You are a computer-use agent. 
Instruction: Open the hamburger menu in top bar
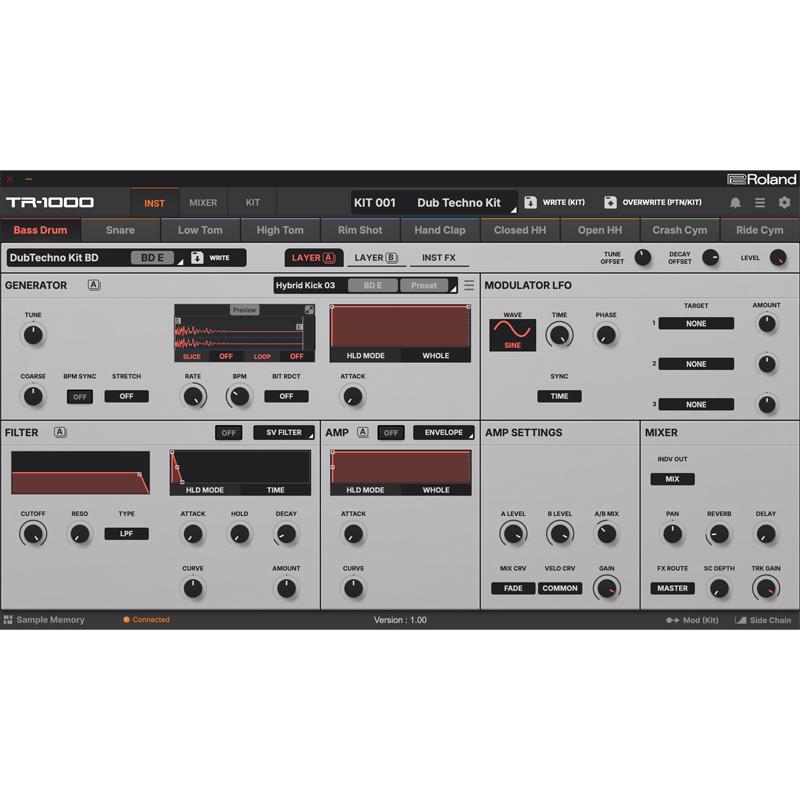tap(760, 203)
